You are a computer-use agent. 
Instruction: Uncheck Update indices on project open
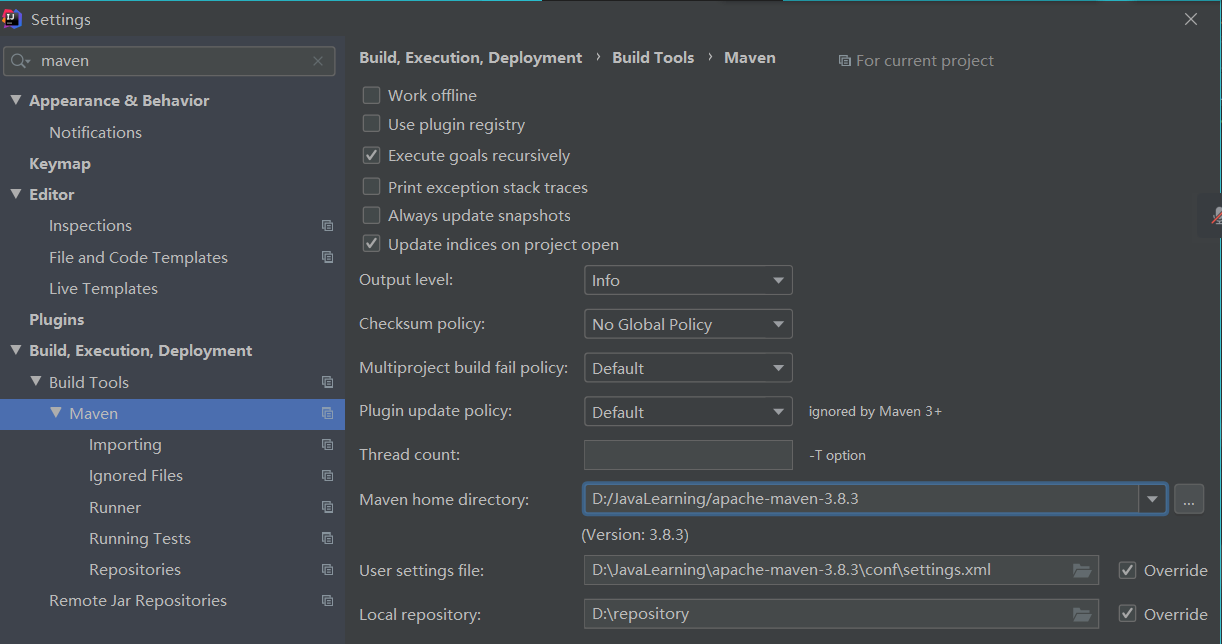[371, 244]
